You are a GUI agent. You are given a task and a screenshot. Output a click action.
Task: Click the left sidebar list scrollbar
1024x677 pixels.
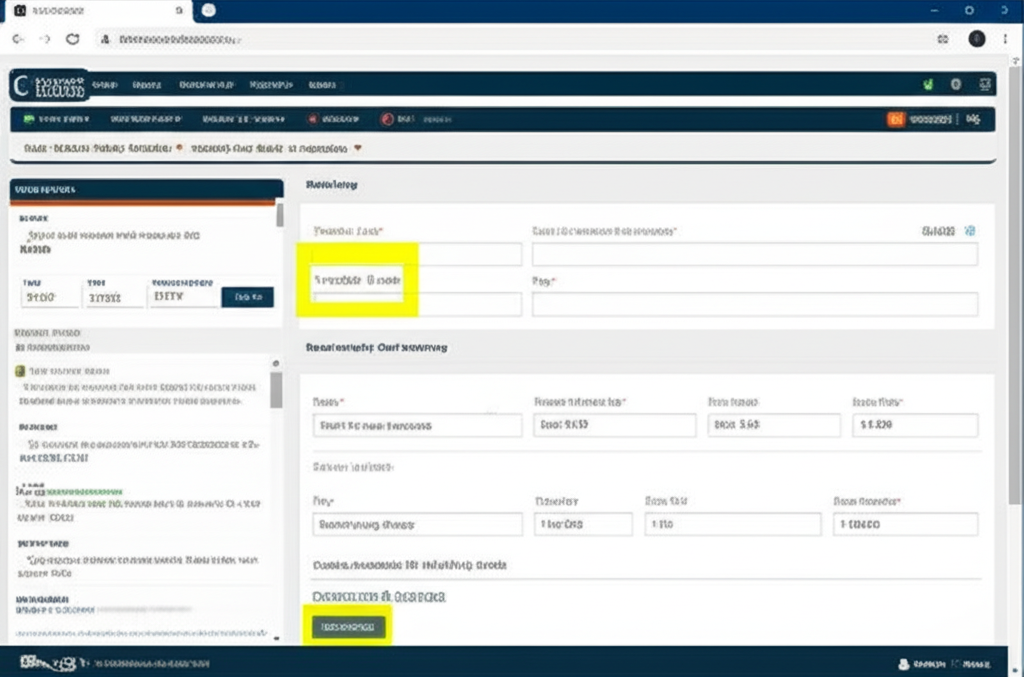click(x=277, y=390)
